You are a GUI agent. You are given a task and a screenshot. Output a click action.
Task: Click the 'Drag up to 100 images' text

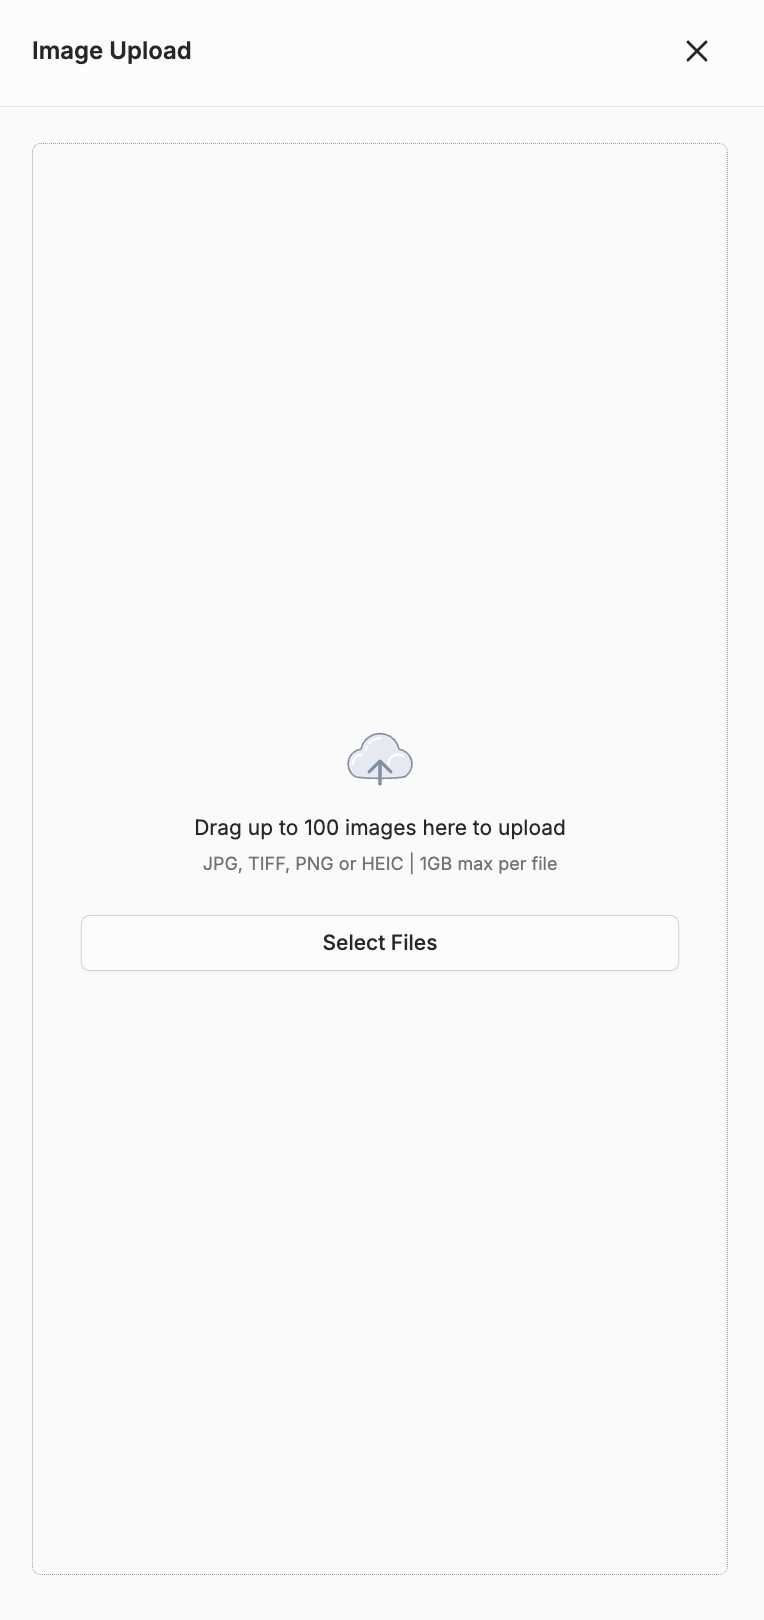(380, 828)
